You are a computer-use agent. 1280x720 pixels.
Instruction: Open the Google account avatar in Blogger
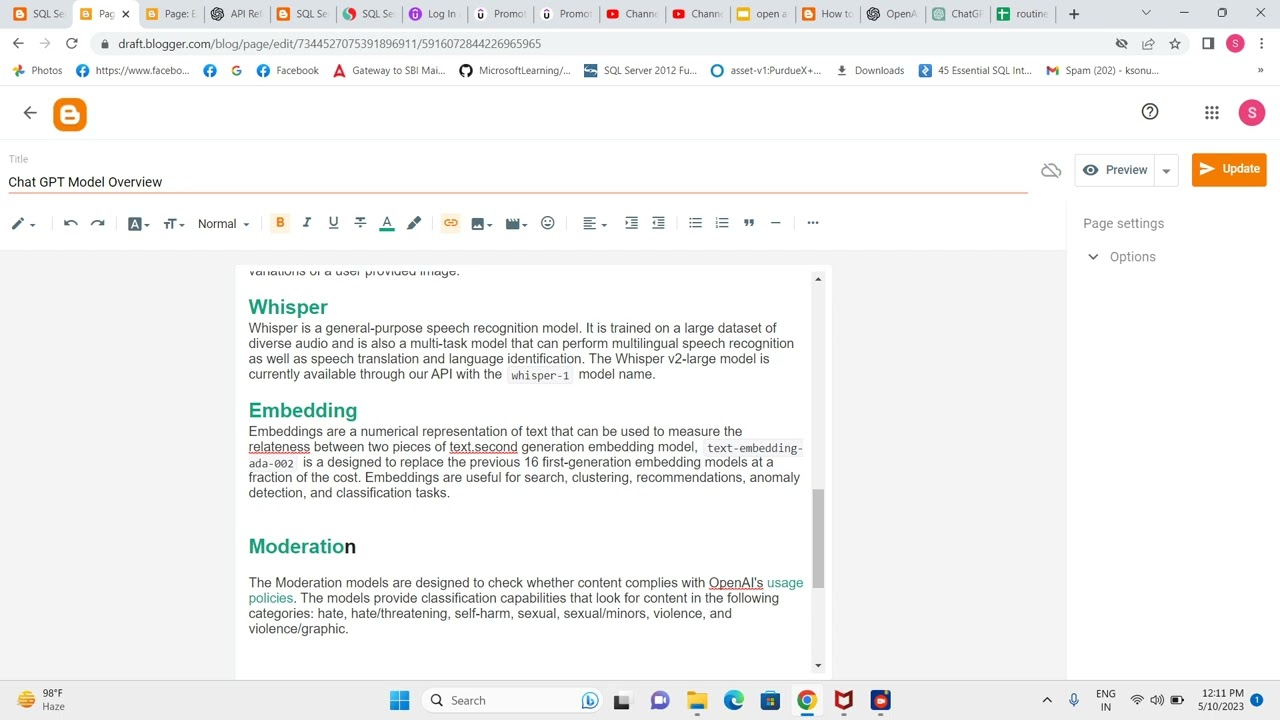click(1252, 113)
